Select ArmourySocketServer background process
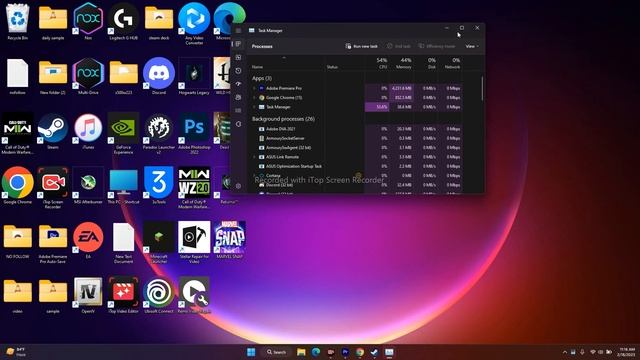640x360 pixels. pyautogui.click(x=356, y=138)
